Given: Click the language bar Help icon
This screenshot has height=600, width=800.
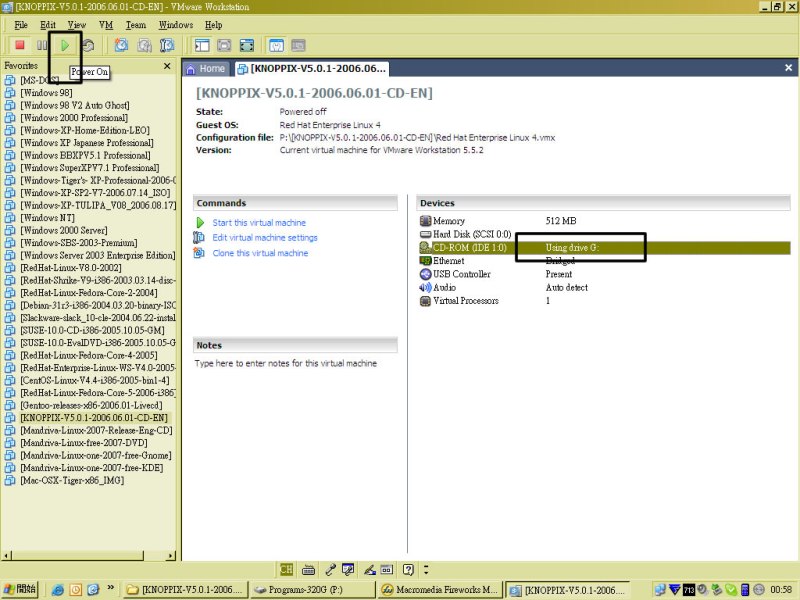Looking at the screenshot, I should click(x=408, y=569).
